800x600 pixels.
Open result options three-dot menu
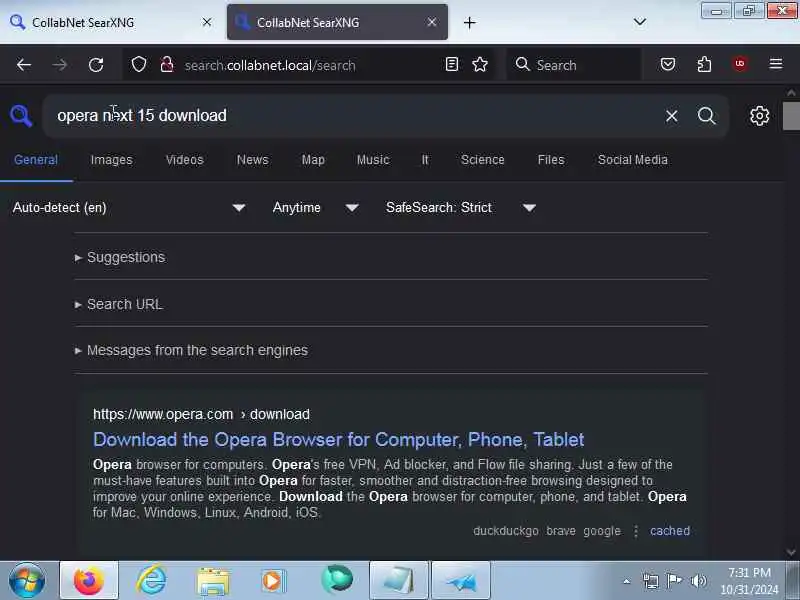click(x=636, y=531)
